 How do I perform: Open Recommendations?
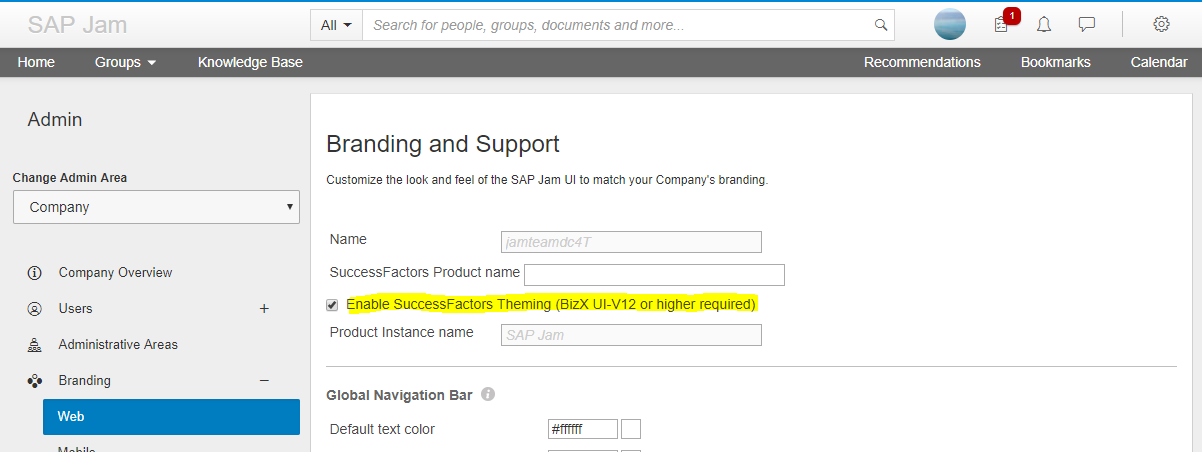(922, 62)
